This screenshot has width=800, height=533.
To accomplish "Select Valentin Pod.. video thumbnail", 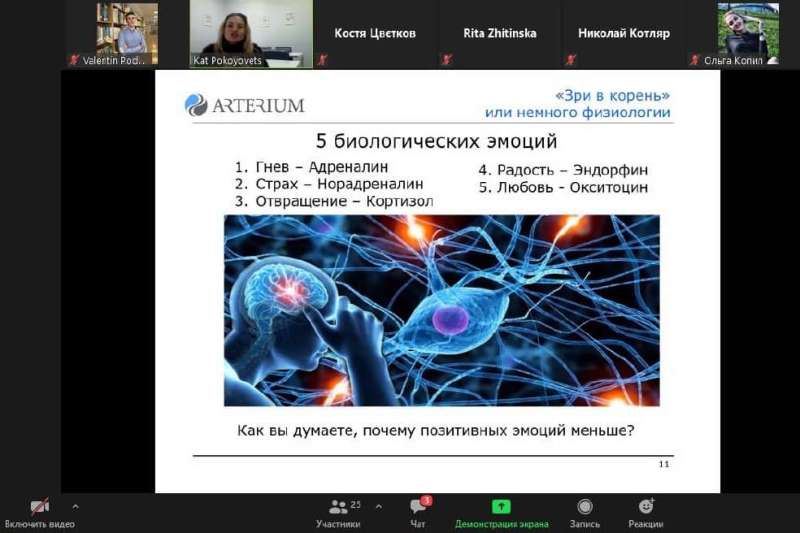I will coord(127,34).
